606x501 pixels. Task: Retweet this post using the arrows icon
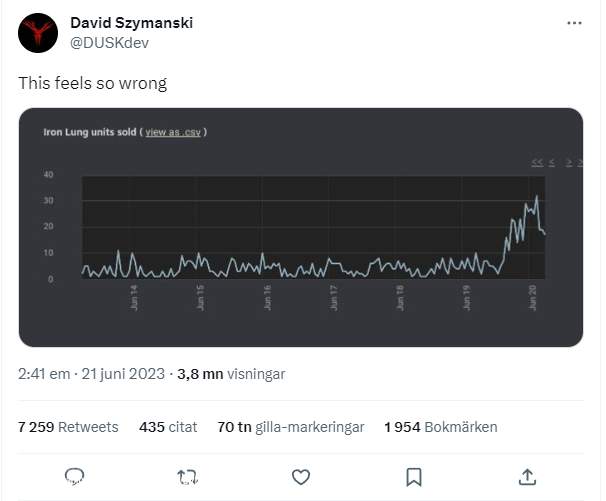[187, 476]
